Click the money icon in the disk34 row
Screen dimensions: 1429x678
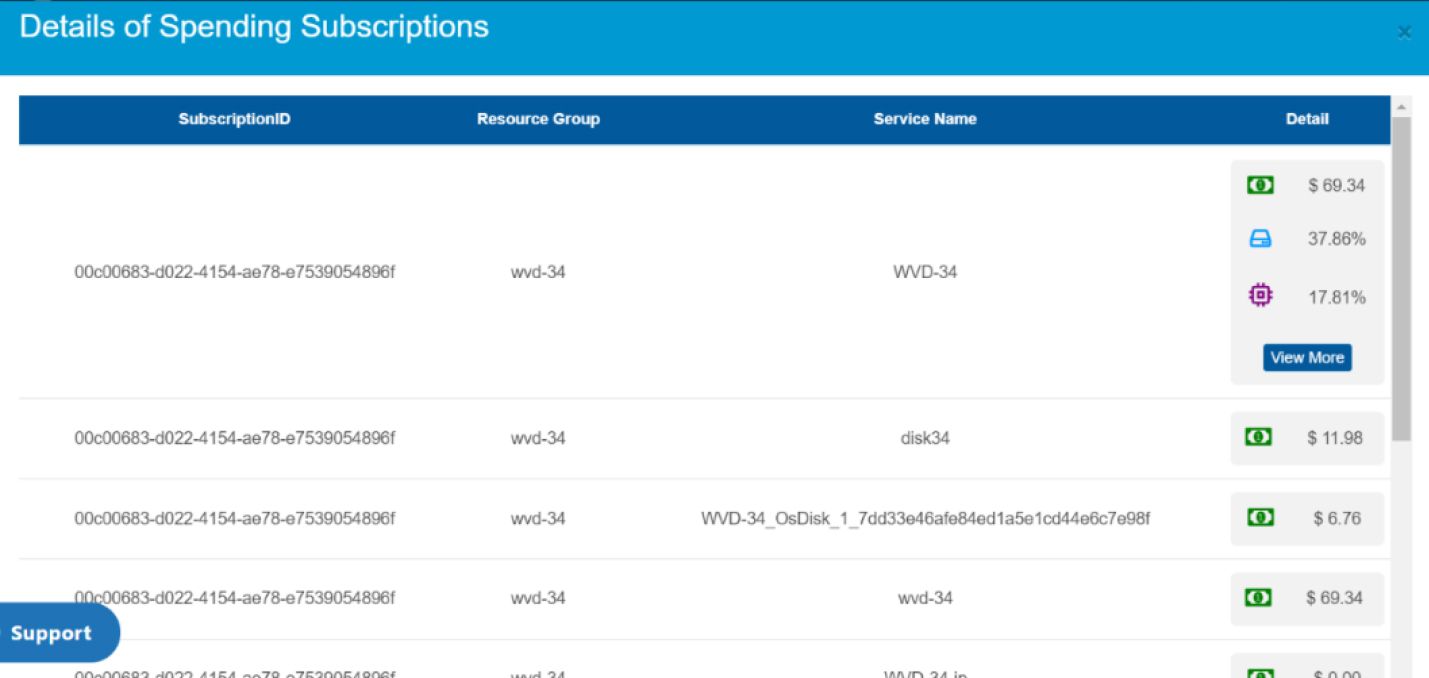[x=1258, y=437]
